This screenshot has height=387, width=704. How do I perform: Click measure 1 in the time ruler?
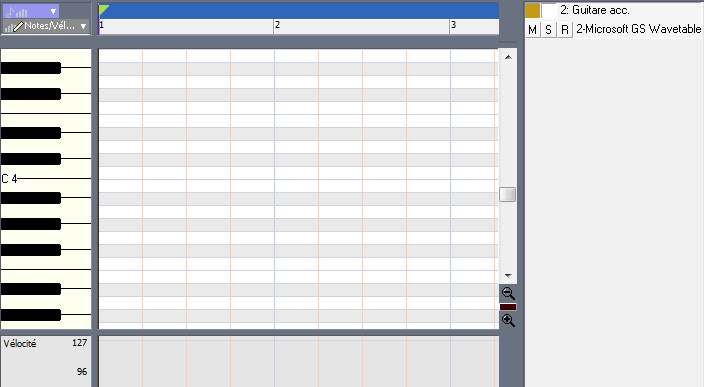pyautogui.click(x=102, y=25)
